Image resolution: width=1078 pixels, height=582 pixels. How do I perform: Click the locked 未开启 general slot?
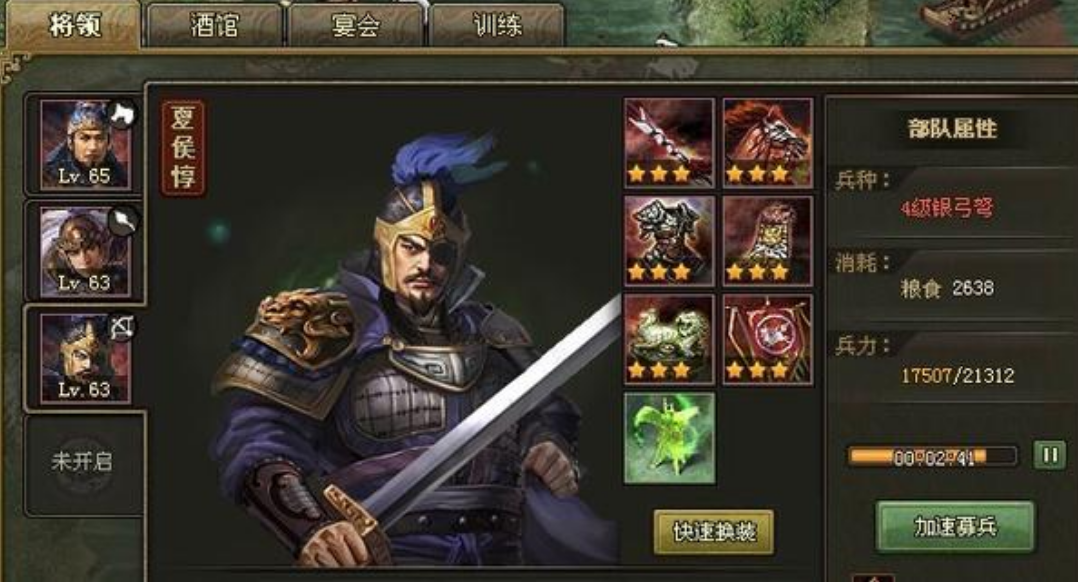pyautogui.click(x=82, y=463)
